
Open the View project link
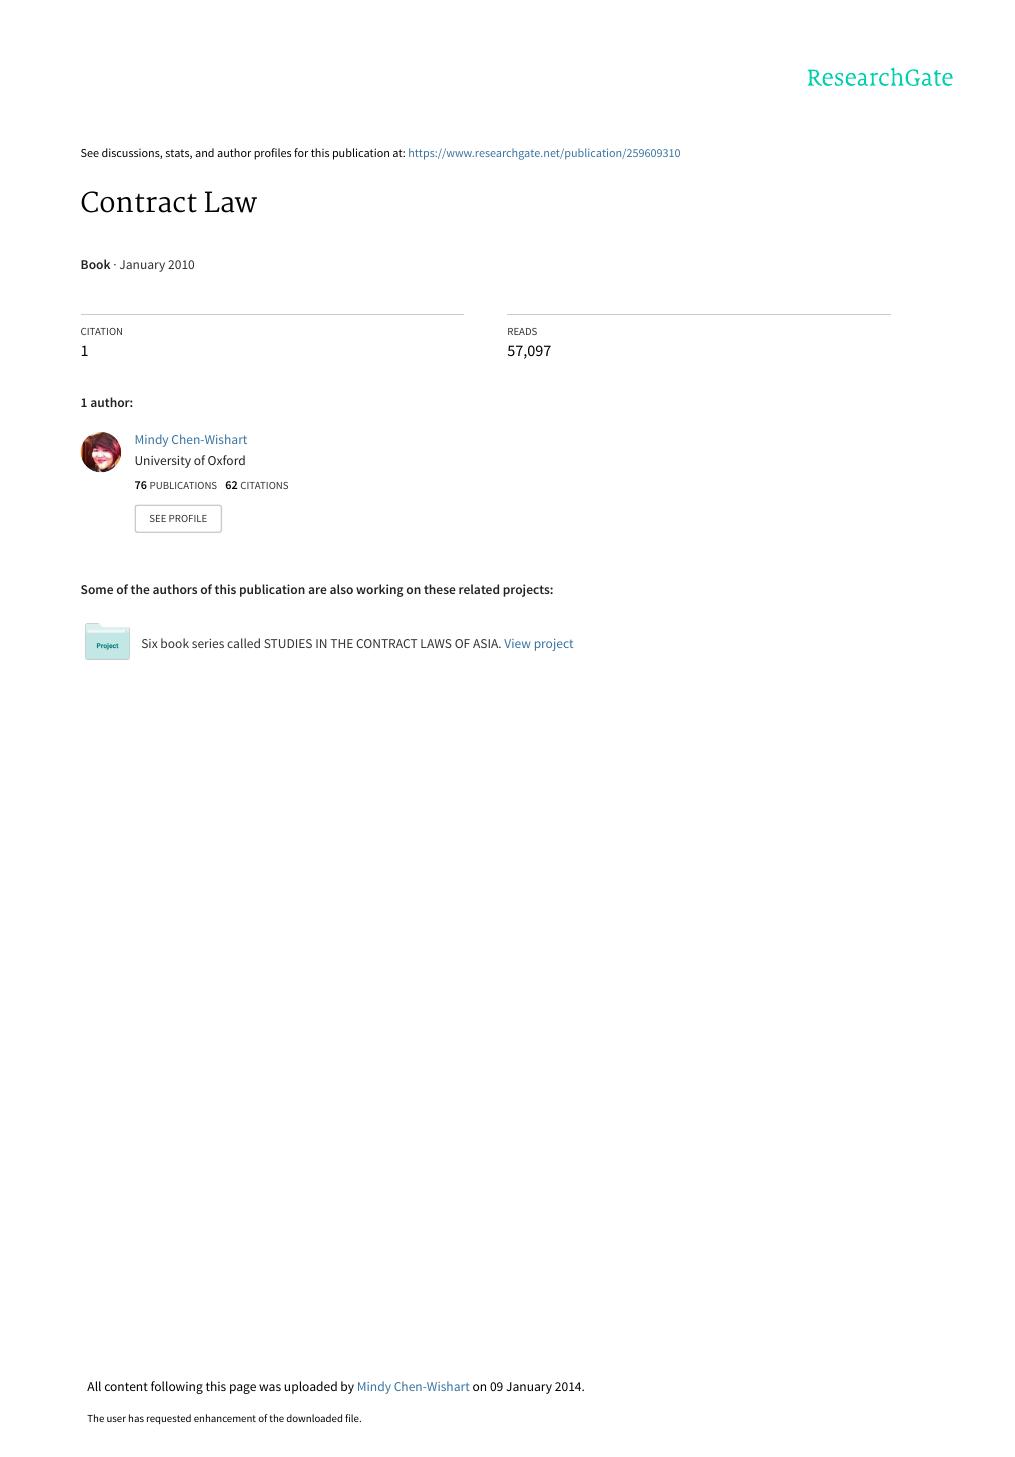pyautogui.click(x=538, y=644)
